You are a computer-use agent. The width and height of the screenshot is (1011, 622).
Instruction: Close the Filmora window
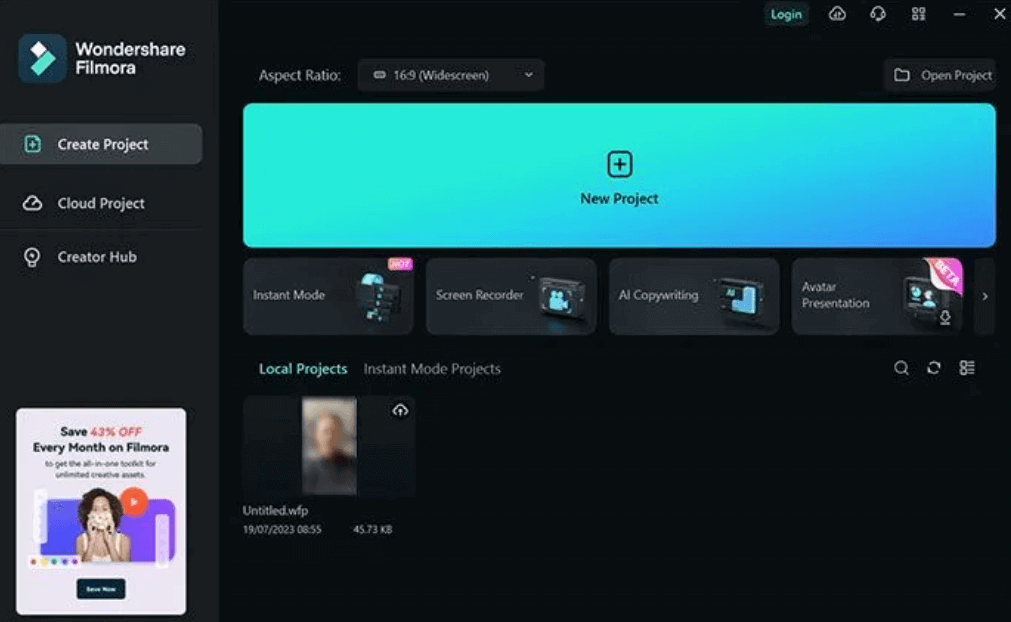(x=999, y=14)
